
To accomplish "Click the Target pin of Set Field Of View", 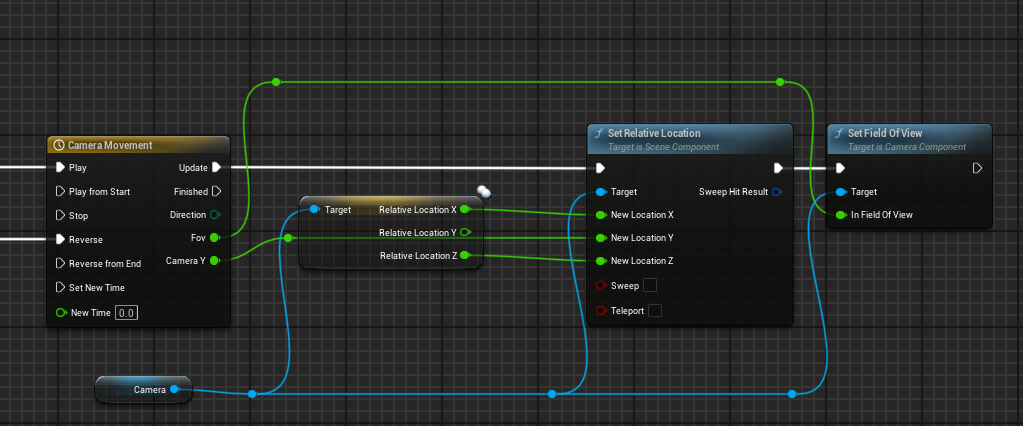I will point(841,192).
